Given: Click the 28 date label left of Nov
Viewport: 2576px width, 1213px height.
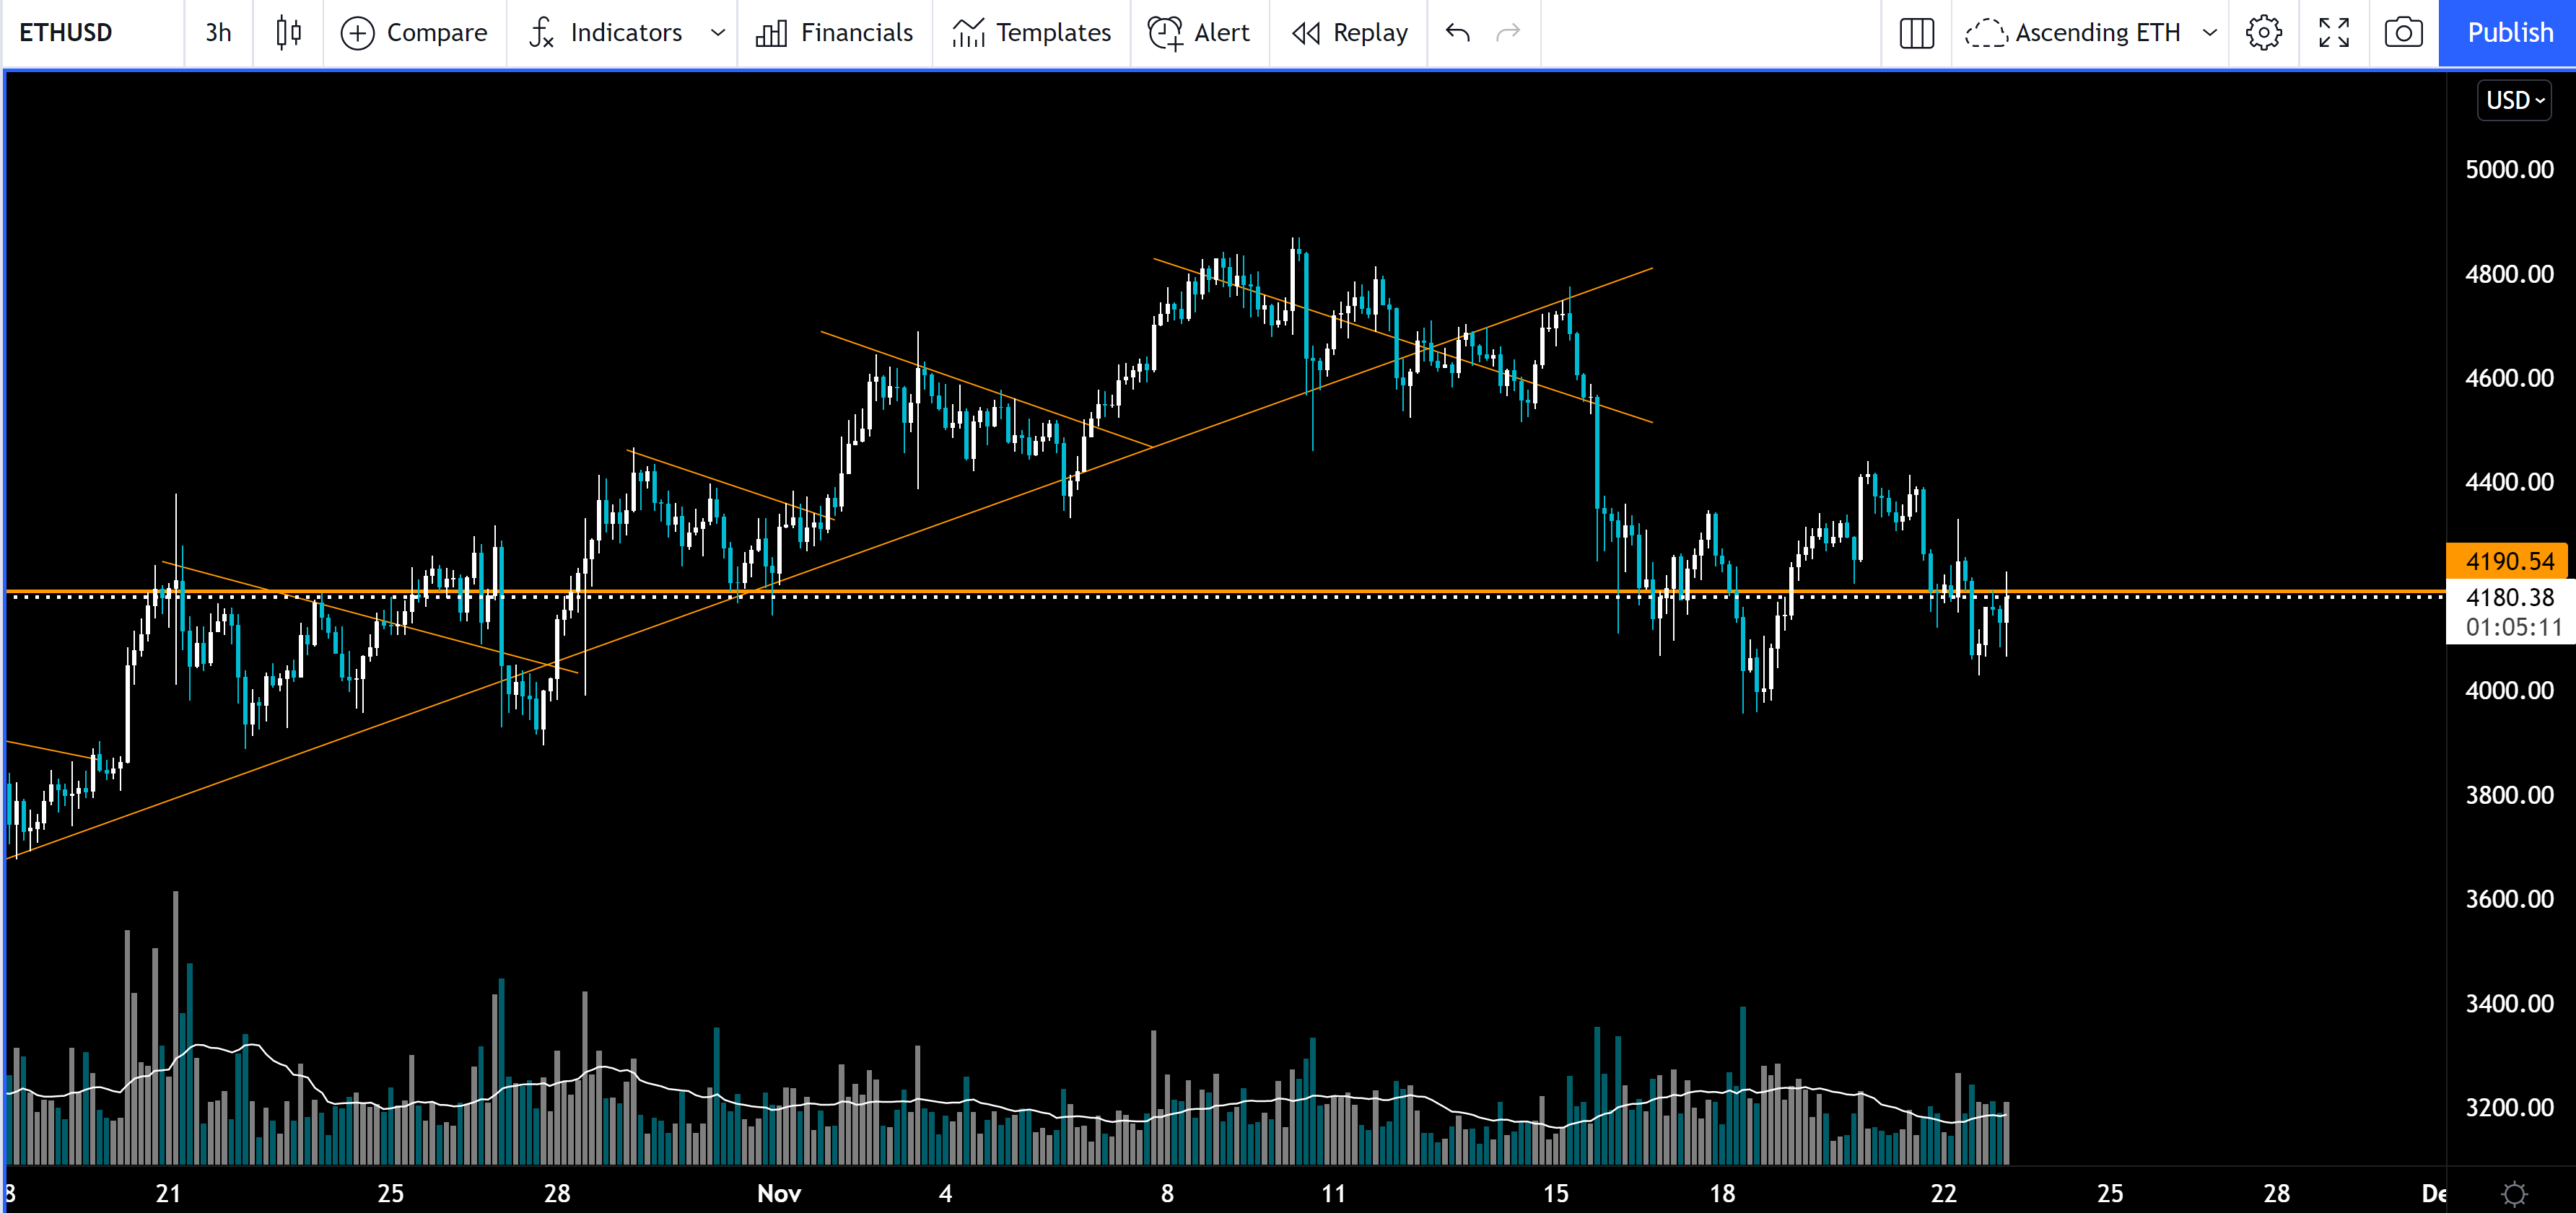Looking at the screenshot, I should click(x=557, y=1193).
